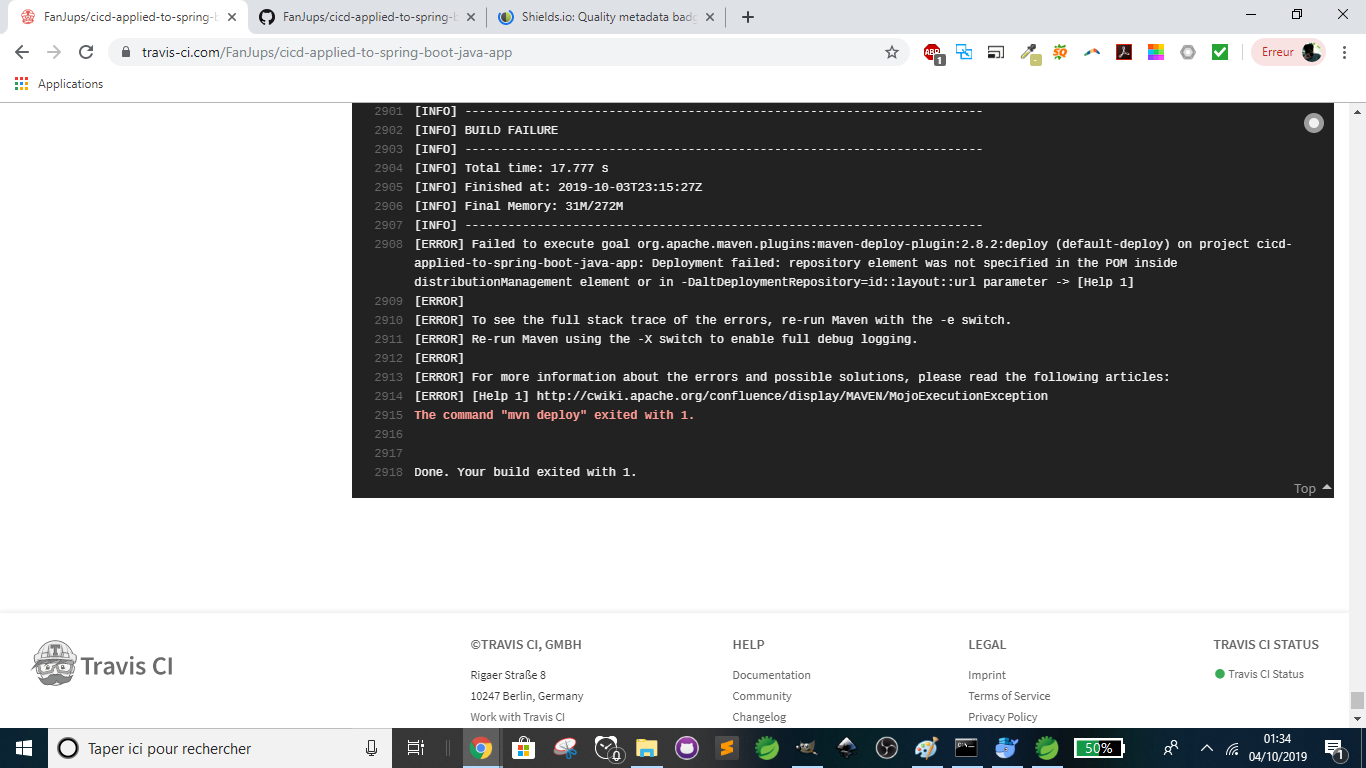Image resolution: width=1366 pixels, height=768 pixels.
Task: Click the rainbow color grid extension
Action: pyautogui.click(x=1156, y=52)
